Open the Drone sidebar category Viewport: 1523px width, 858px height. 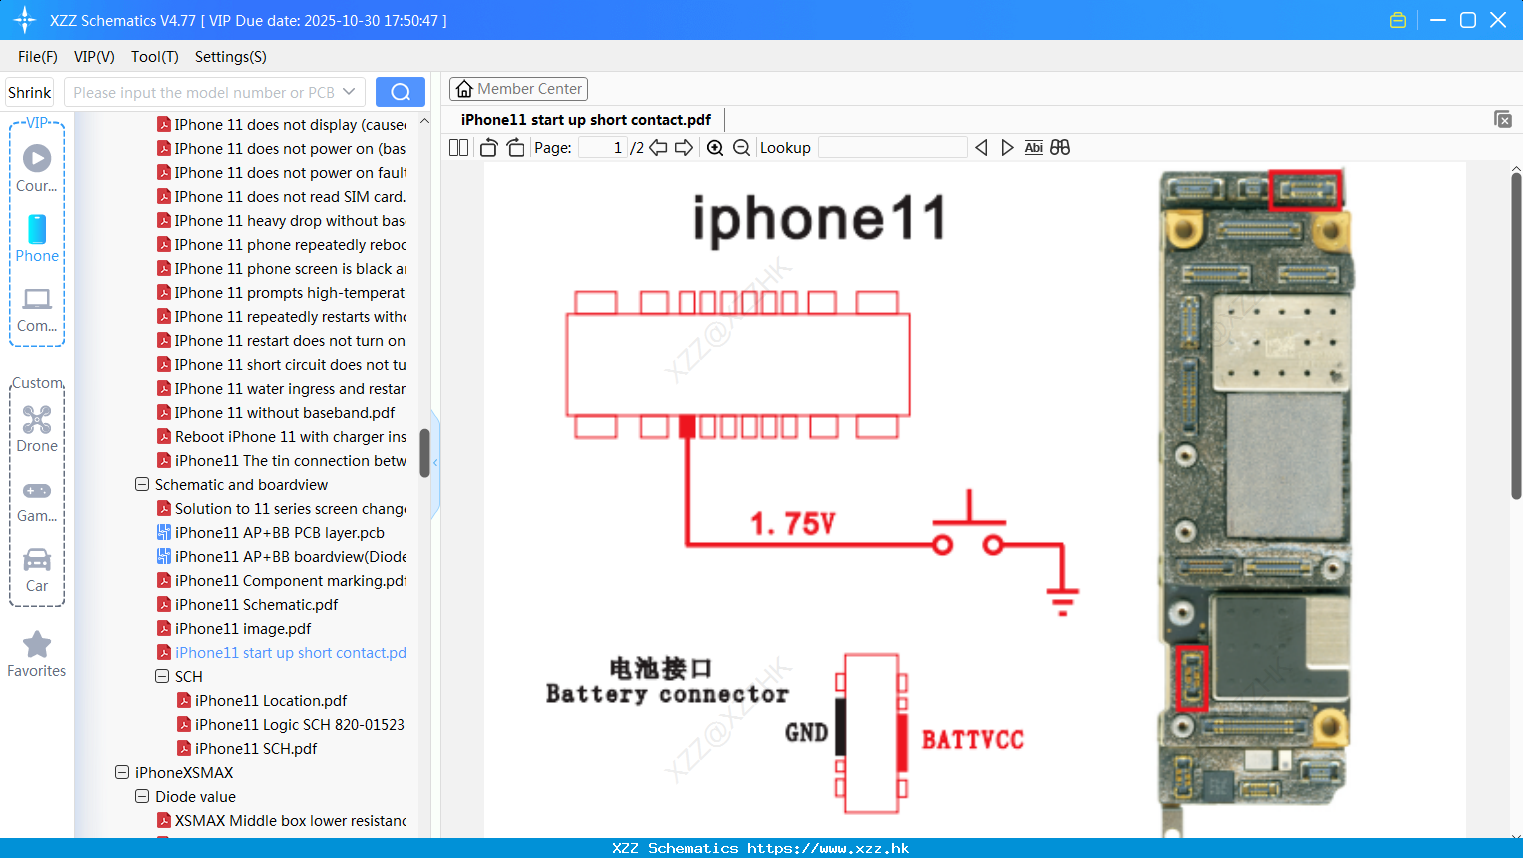pos(37,429)
